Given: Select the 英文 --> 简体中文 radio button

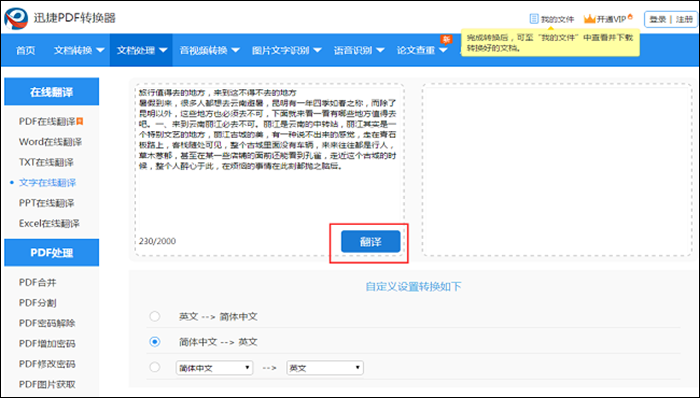Looking at the screenshot, I should pos(154,316).
